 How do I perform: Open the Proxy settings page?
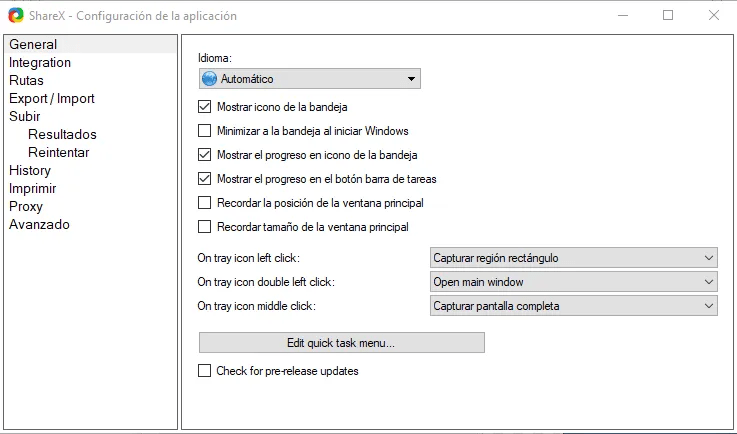coord(26,207)
